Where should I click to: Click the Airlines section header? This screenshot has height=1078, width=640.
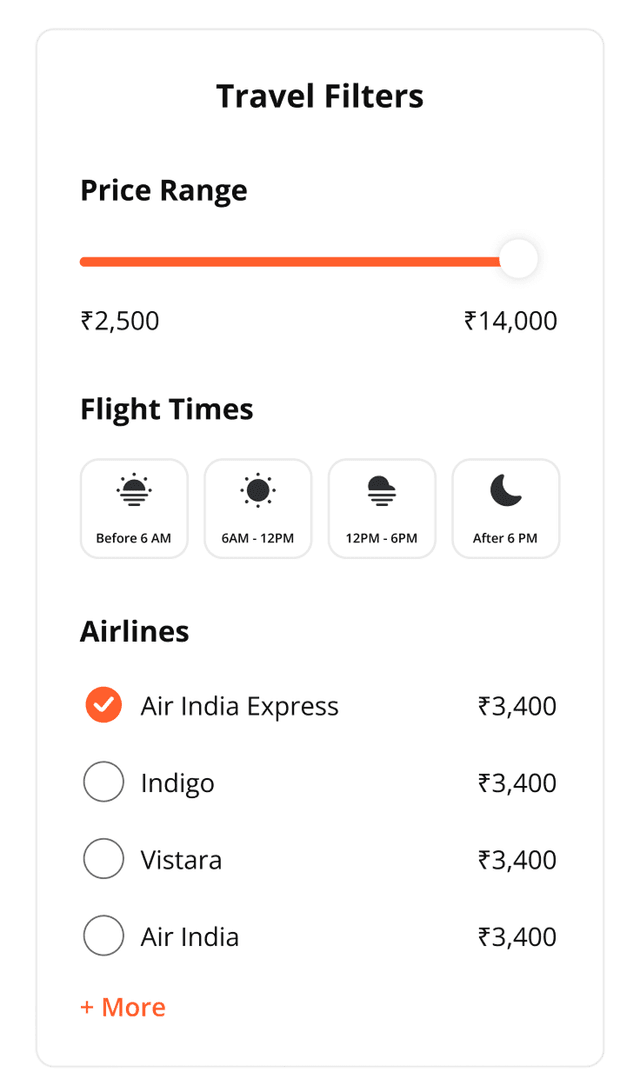[135, 631]
